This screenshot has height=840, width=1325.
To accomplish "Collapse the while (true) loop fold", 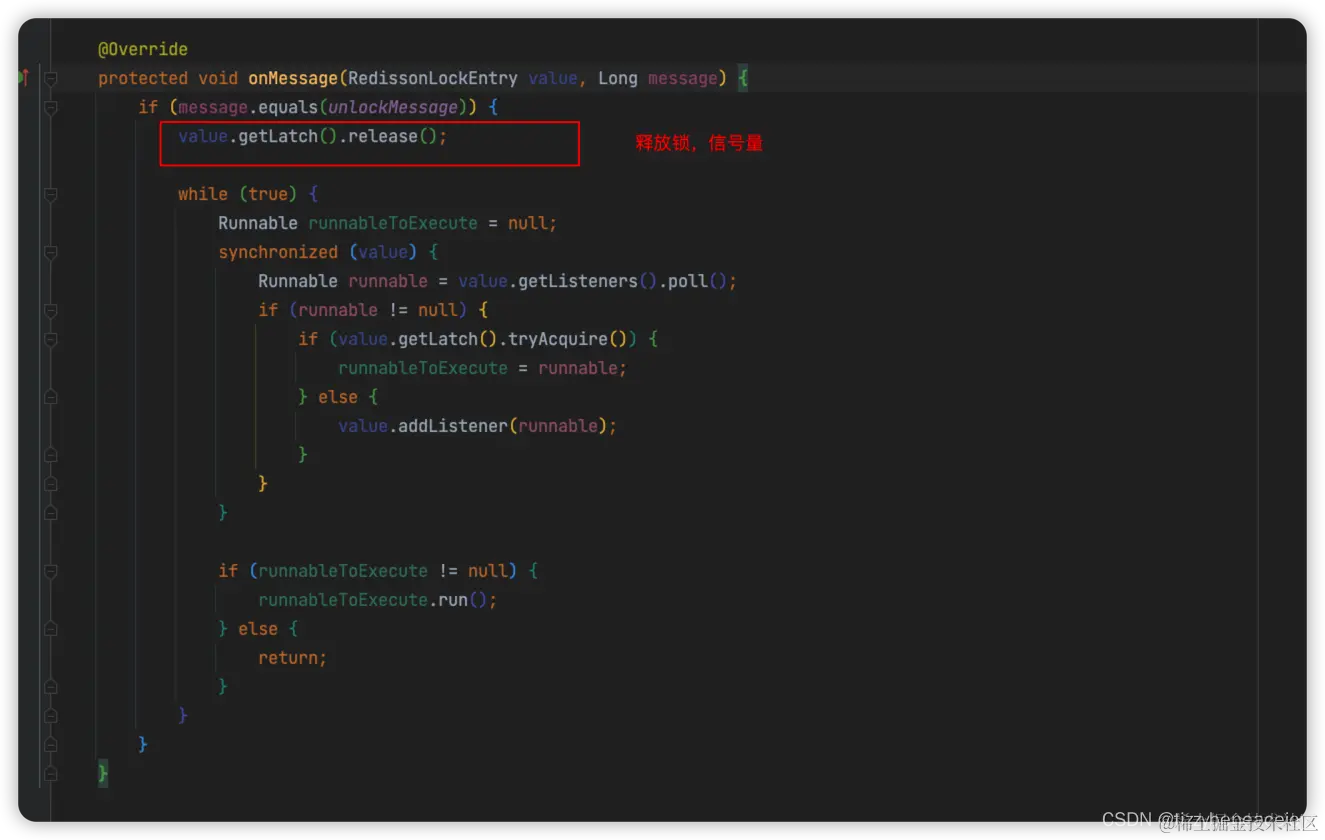I will 51,194.
